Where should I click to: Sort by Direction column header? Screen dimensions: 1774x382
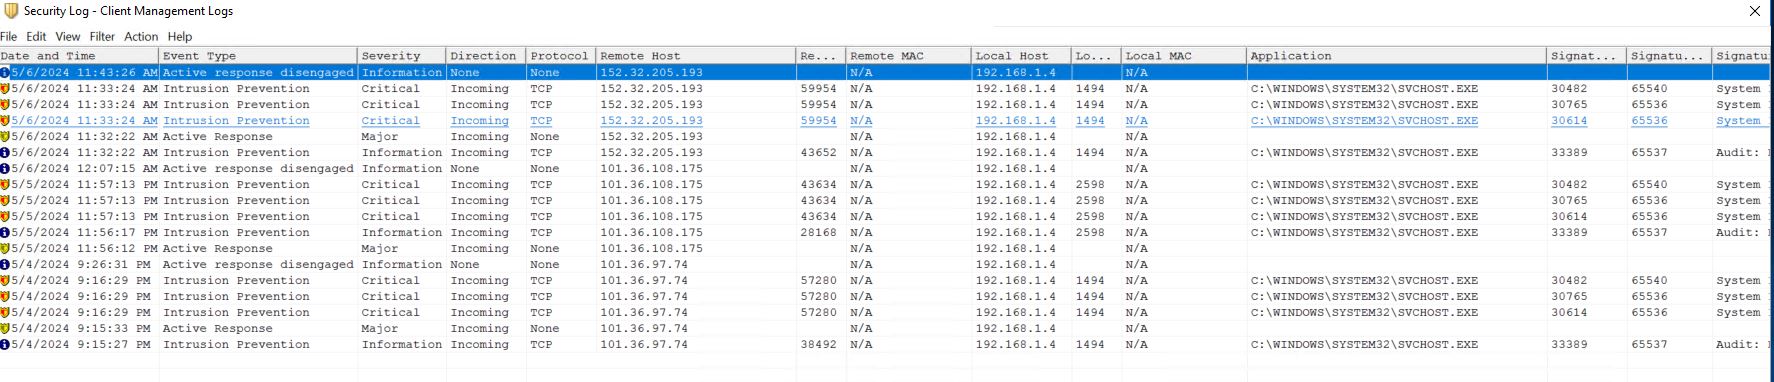[x=486, y=56]
